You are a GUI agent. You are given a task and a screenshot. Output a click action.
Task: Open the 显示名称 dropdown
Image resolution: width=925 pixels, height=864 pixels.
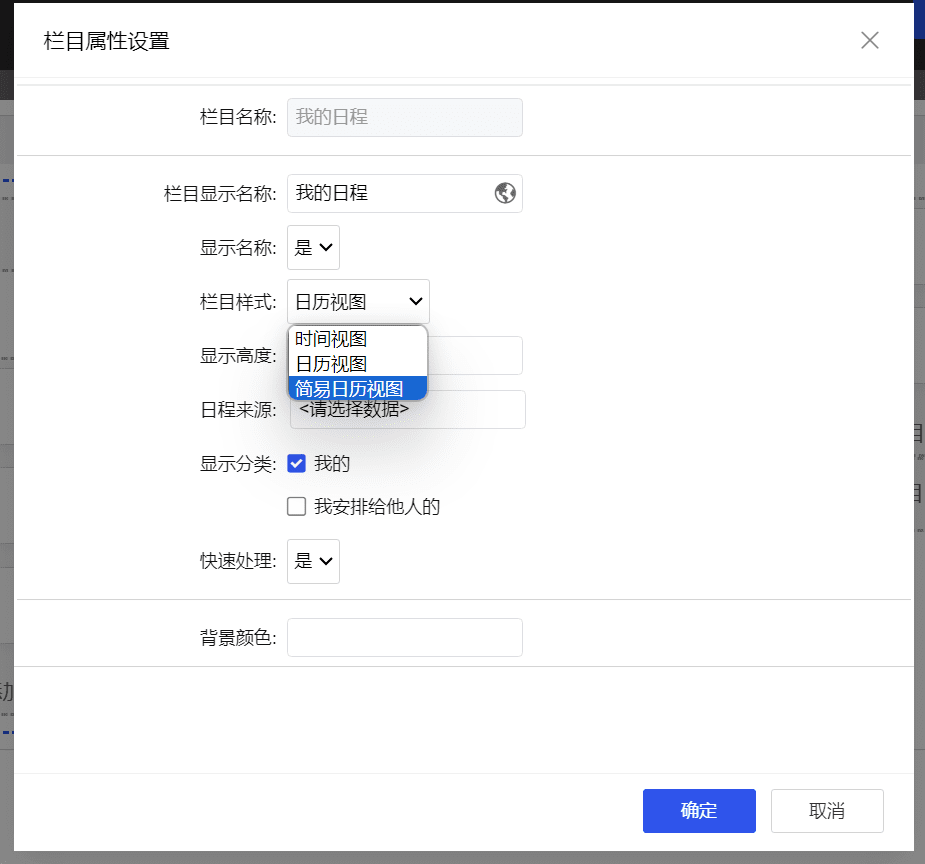[x=313, y=248]
